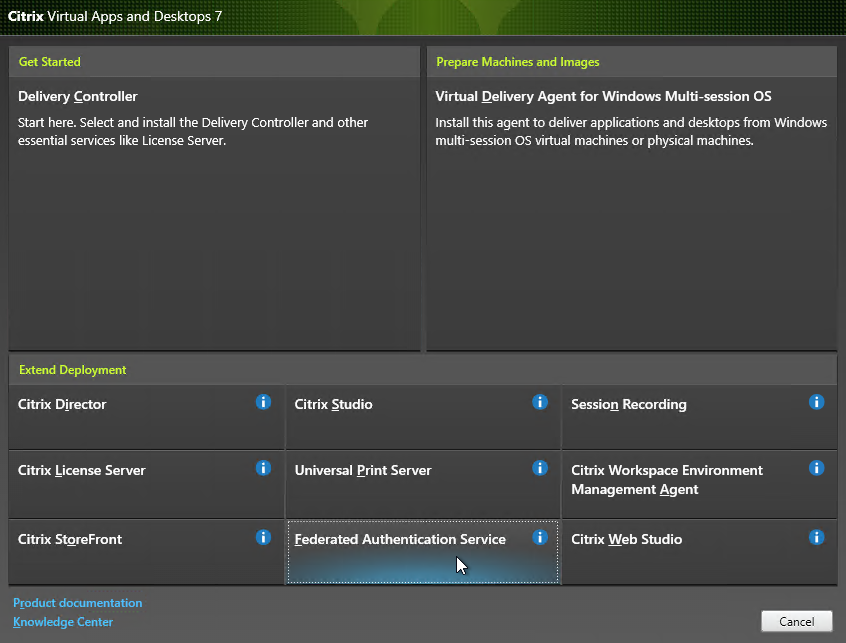Show info for Workspace Environment Management Agent
Screen dimensions: 846x643
[817, 468]
